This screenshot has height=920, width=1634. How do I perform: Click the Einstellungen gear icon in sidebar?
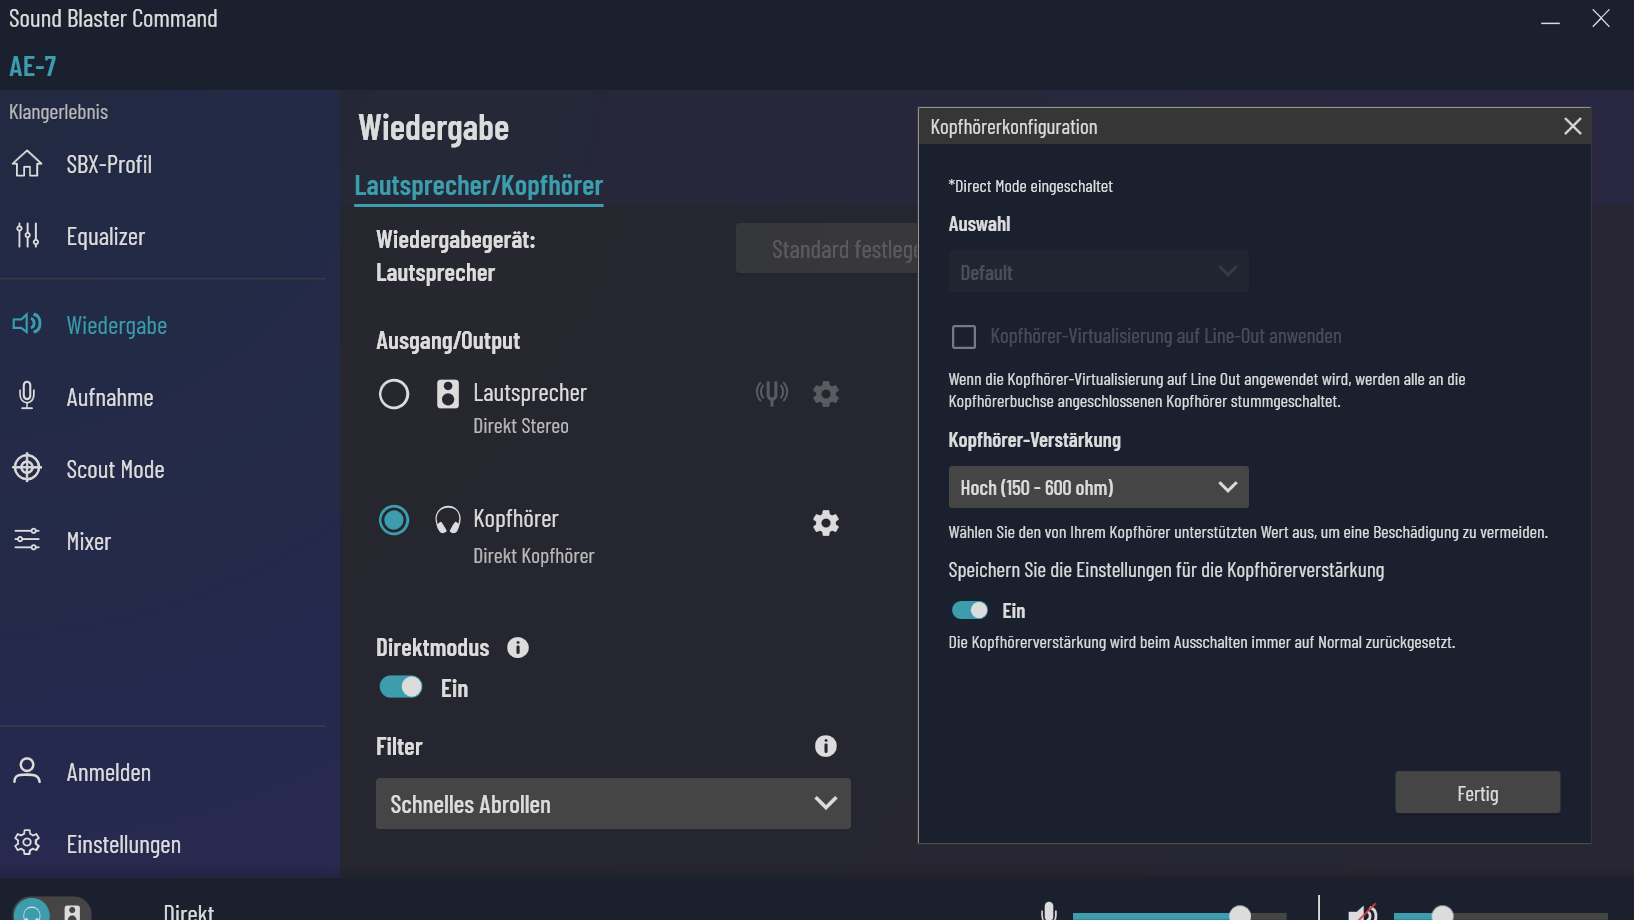pos(27,843)
